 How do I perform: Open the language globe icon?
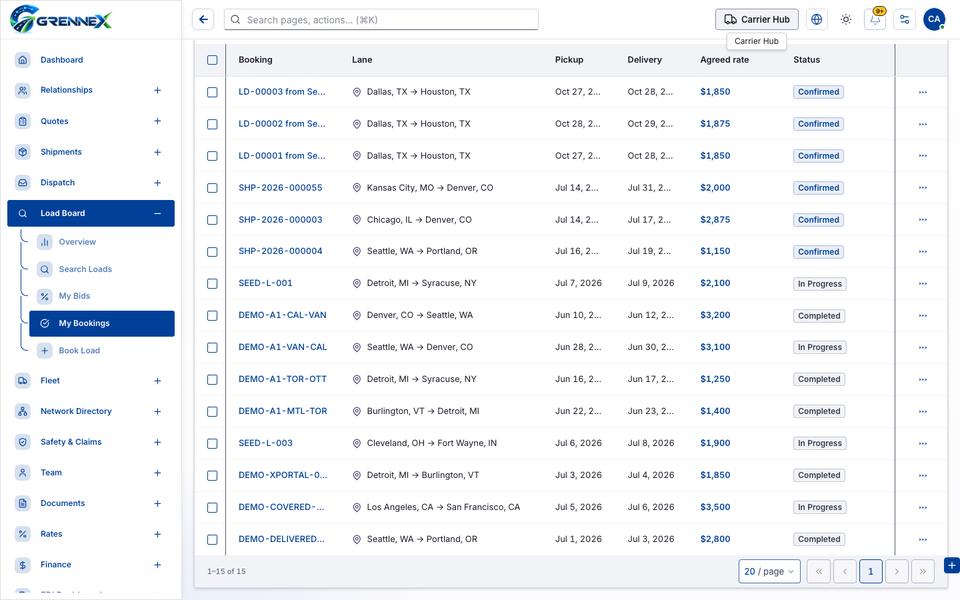tap(816, 20)
